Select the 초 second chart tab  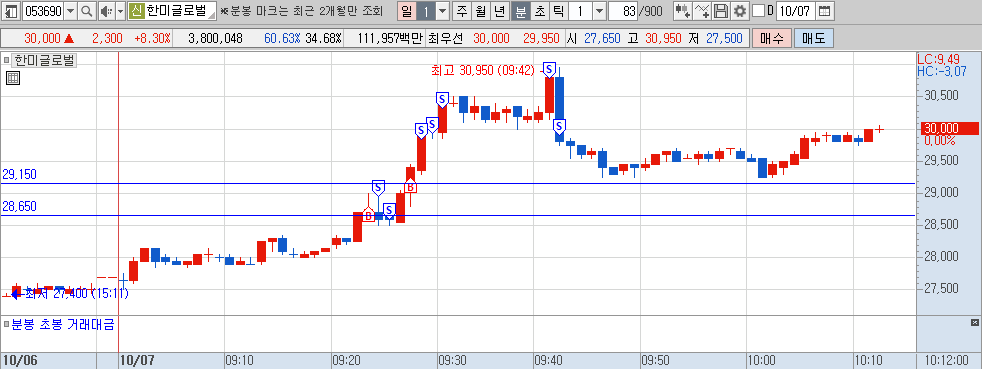pyautogui.click(x=539, y=11)
